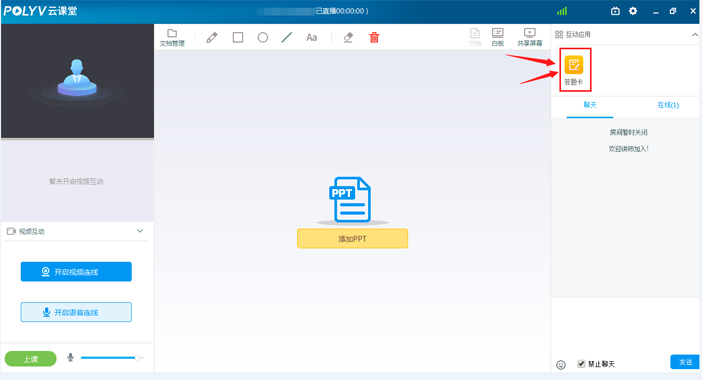Start 共享屏幕 screen sharing

(530, 37)
